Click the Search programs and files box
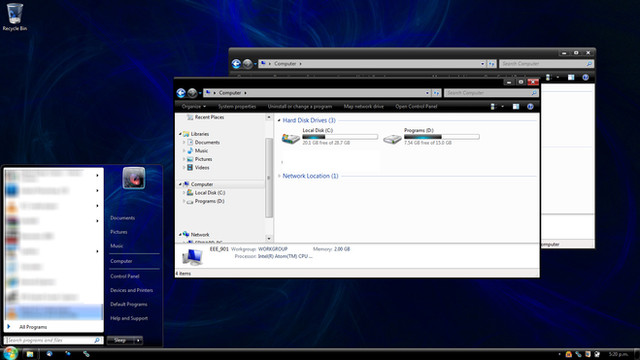 [x=52, y=340]
